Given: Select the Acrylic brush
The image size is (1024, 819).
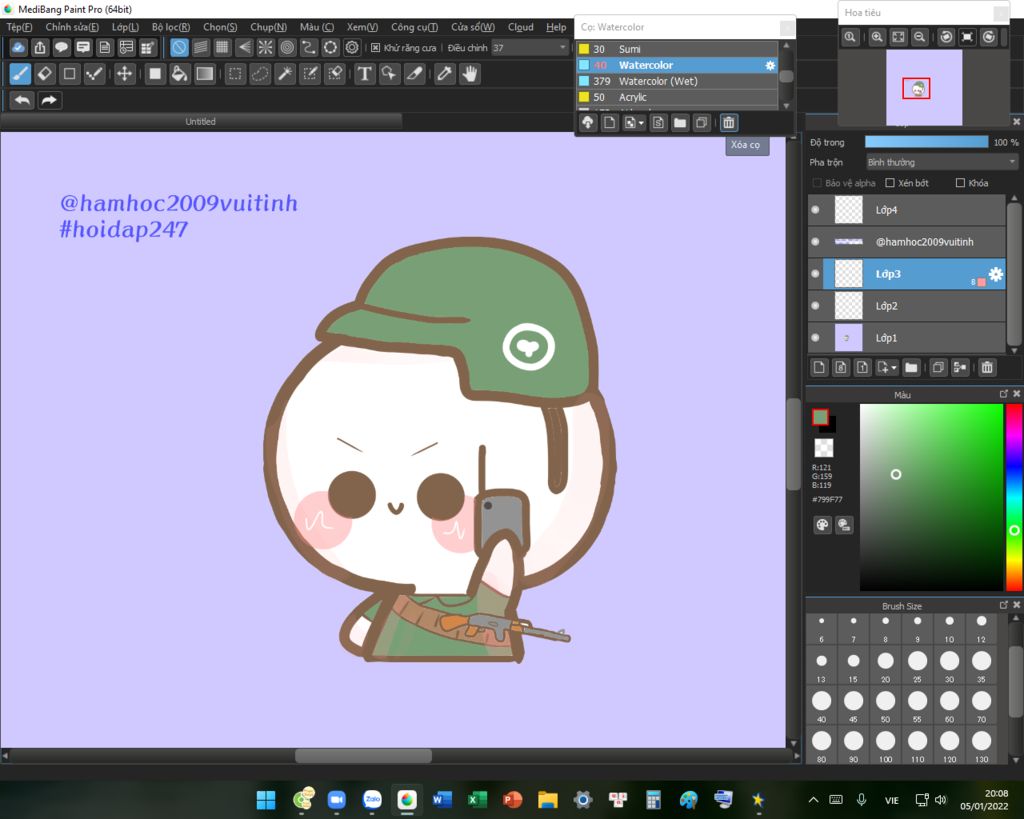Looking at the screenshot, I should point(677,97).
